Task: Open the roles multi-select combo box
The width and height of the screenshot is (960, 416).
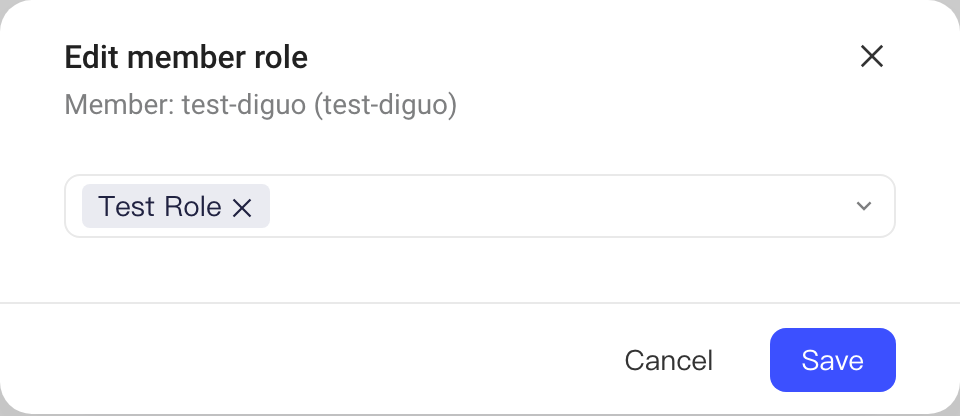Action: pos(480,206)
